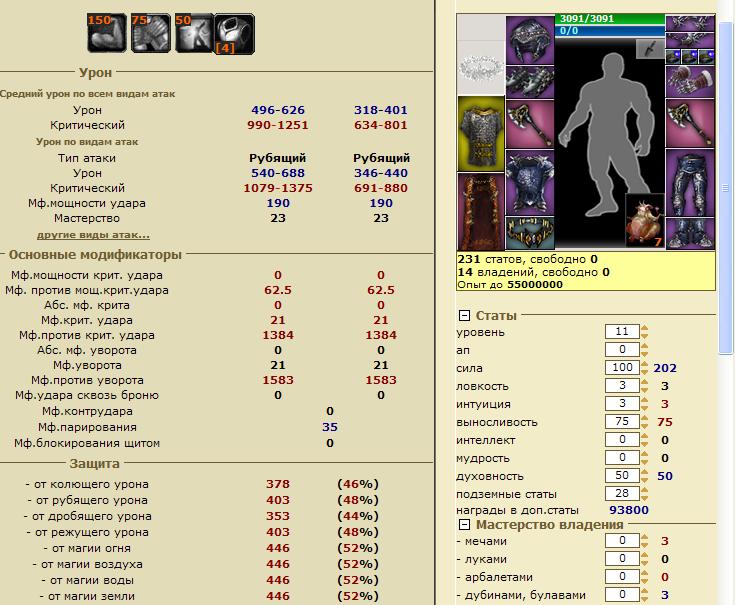Open the armored leggings item

pyautogui.click(x=690, y=183)
